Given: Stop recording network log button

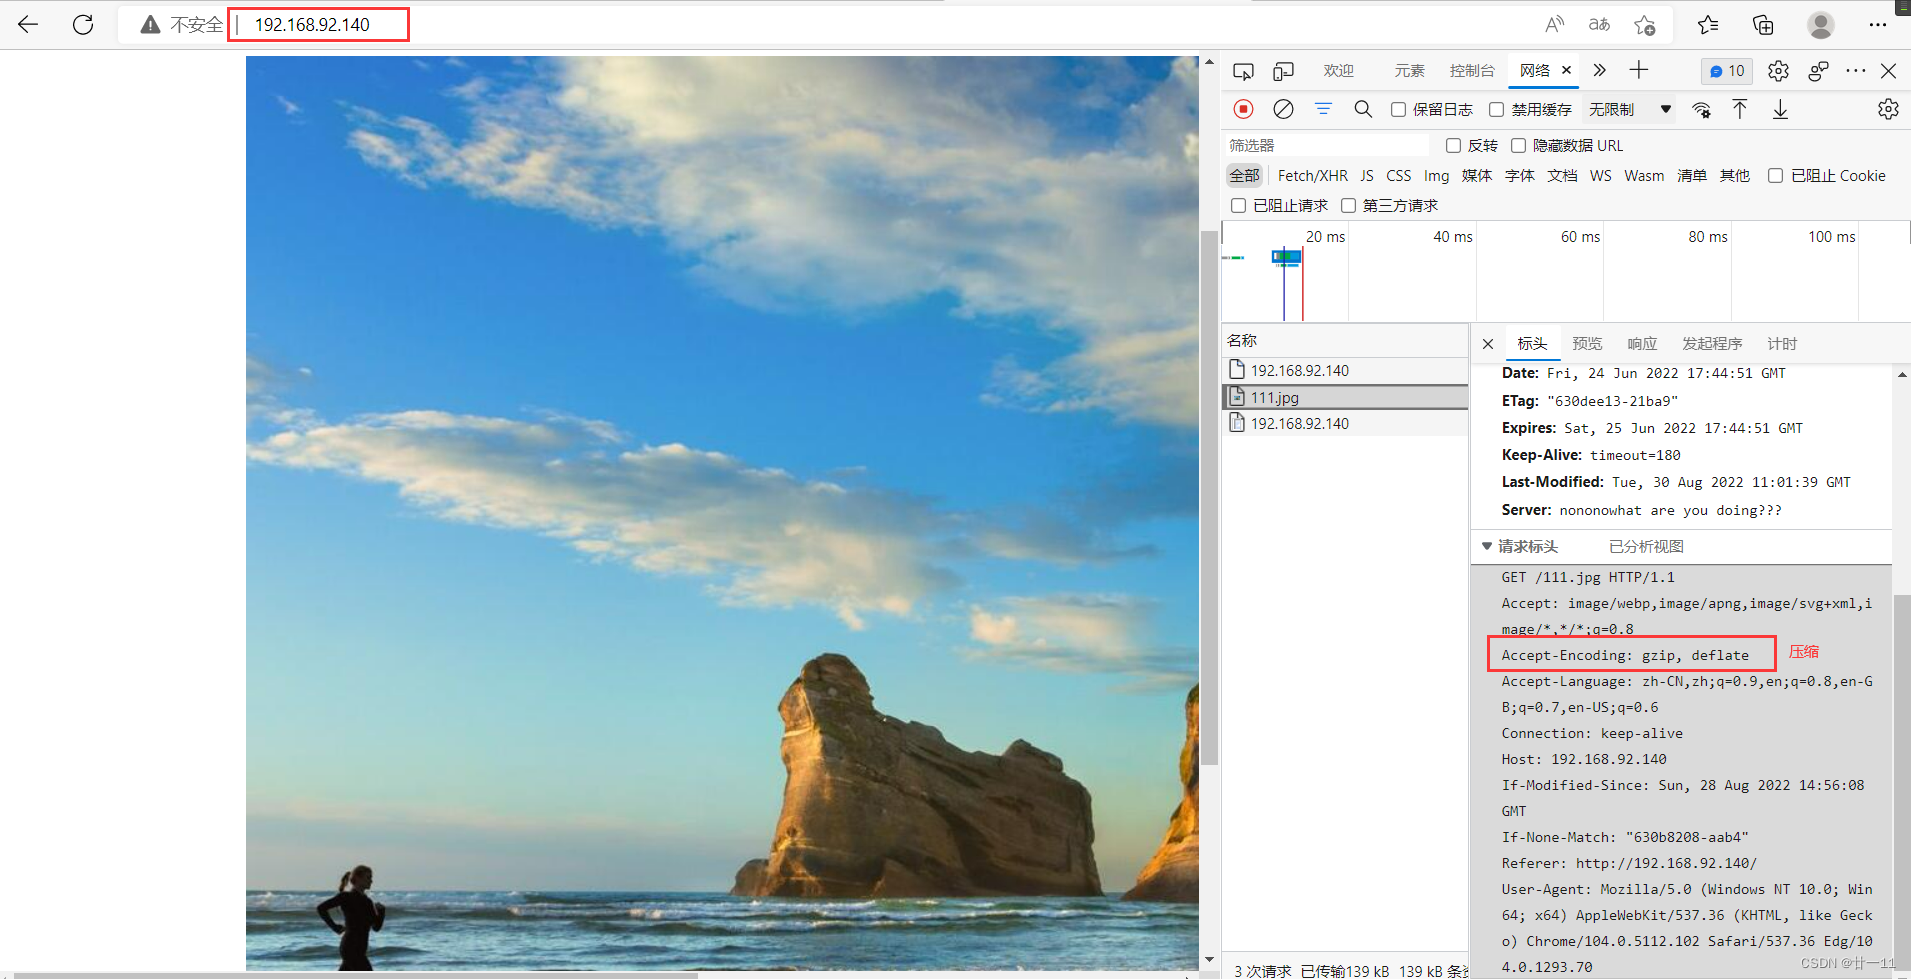Looking at the screenshot, I should click(1243, 109).
